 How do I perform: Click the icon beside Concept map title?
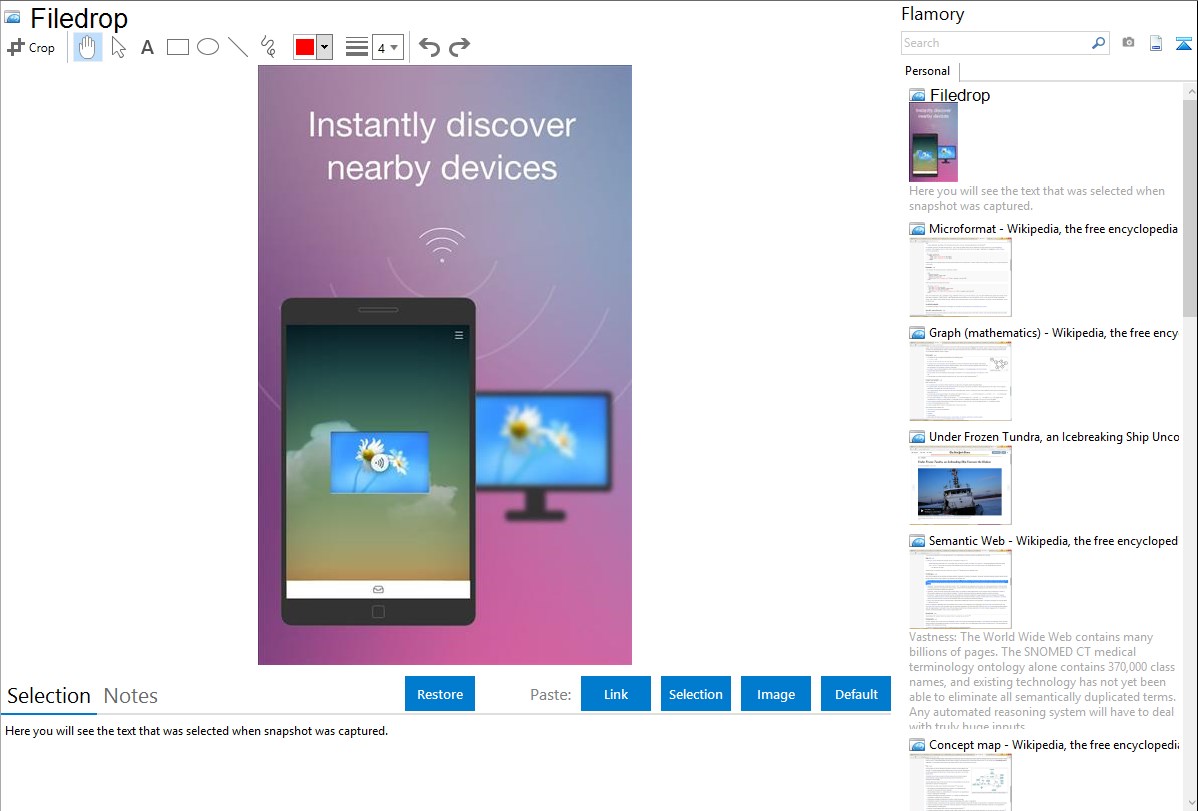coord(918,745)
